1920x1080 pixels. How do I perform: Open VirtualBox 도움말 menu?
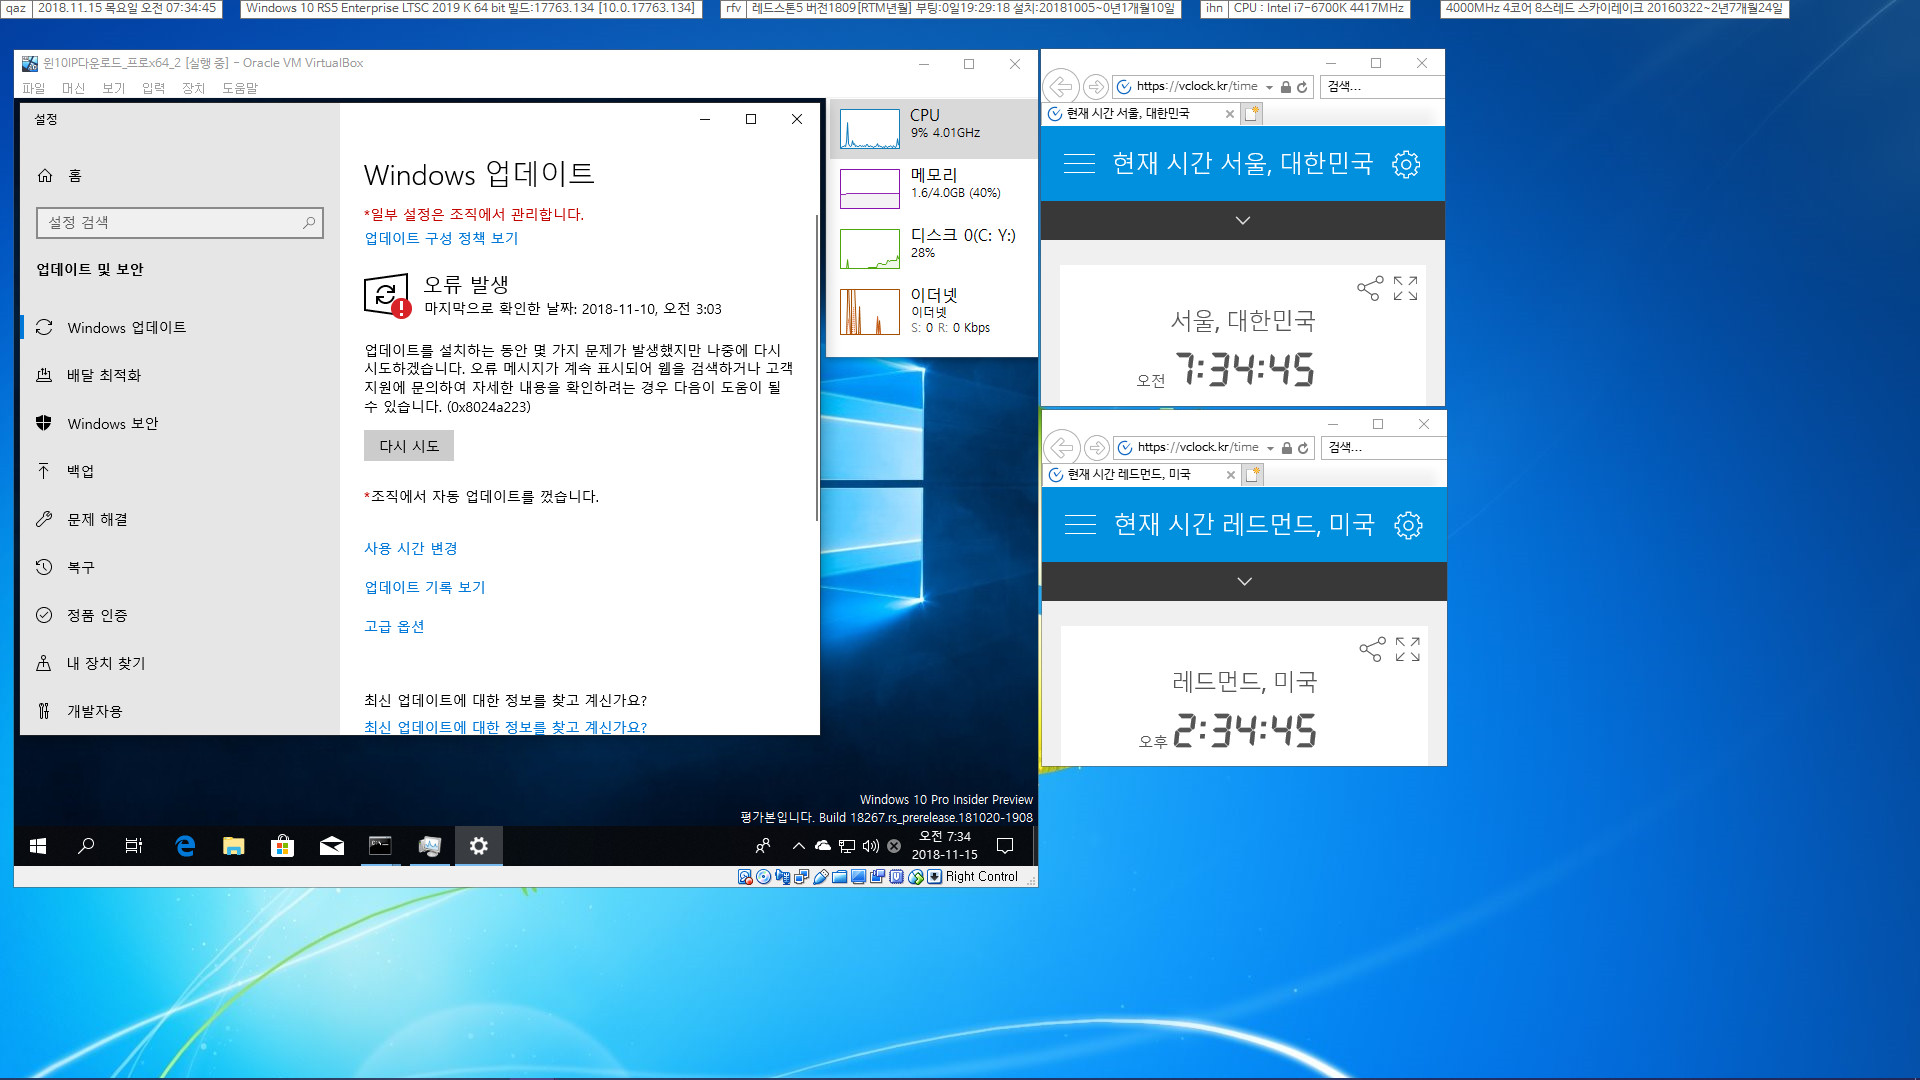point(240,88)
